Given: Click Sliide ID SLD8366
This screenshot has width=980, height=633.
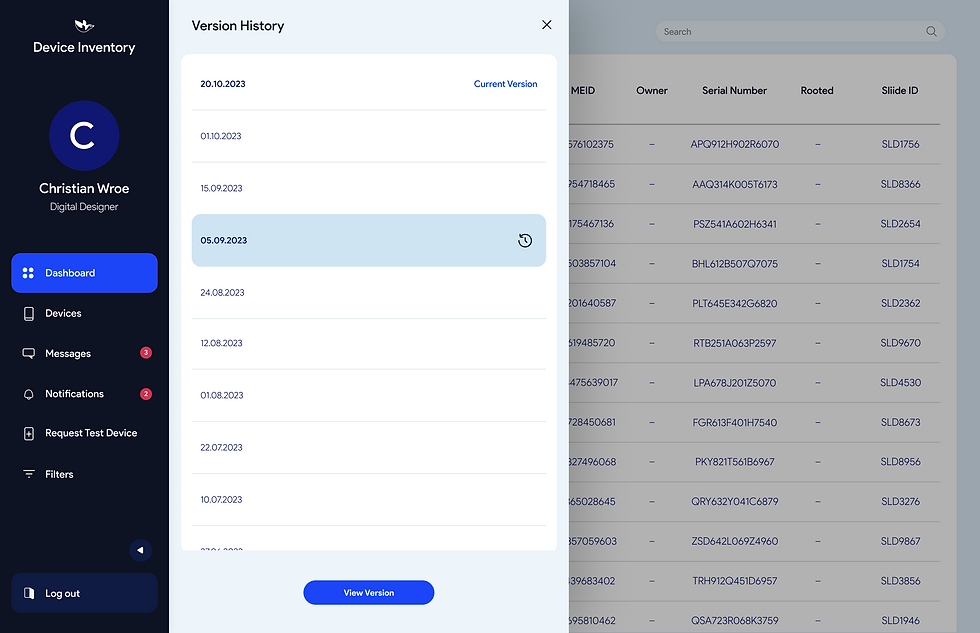Looking at the screenshot, I should (900, 184).
